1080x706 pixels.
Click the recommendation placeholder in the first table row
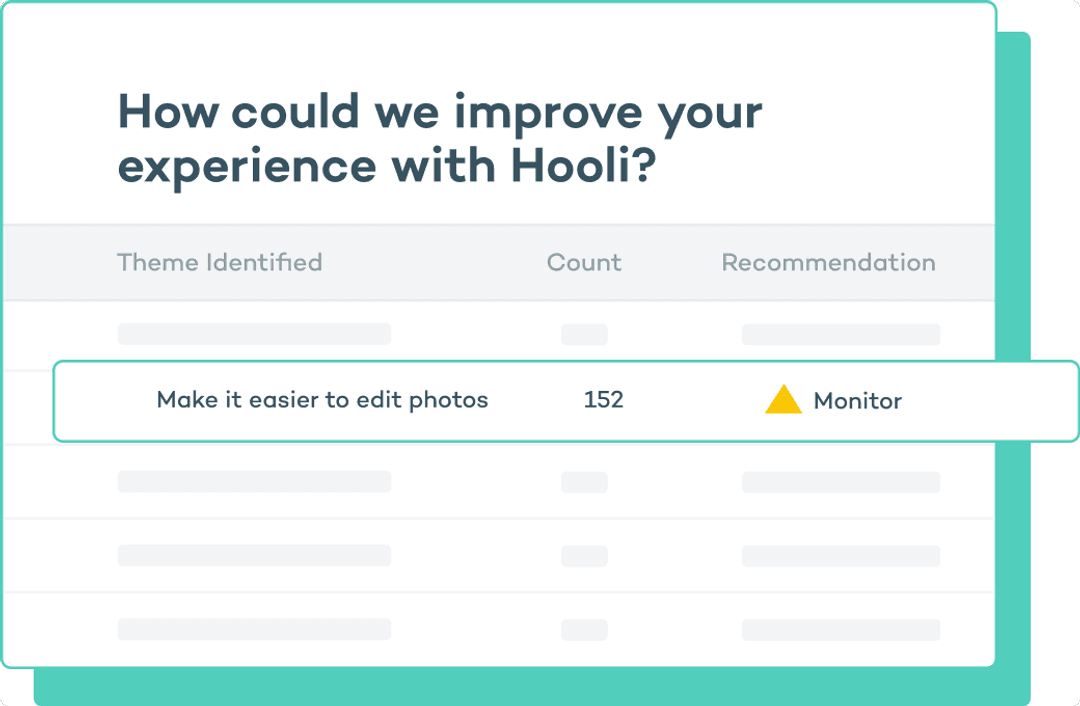coord(841,335)
